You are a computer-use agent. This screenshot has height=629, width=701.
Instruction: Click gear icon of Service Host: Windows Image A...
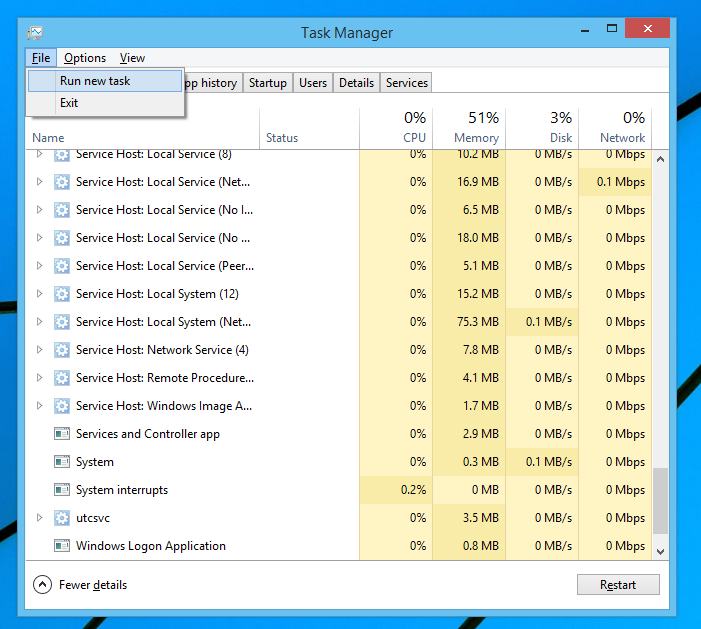[x=62, y=406]
